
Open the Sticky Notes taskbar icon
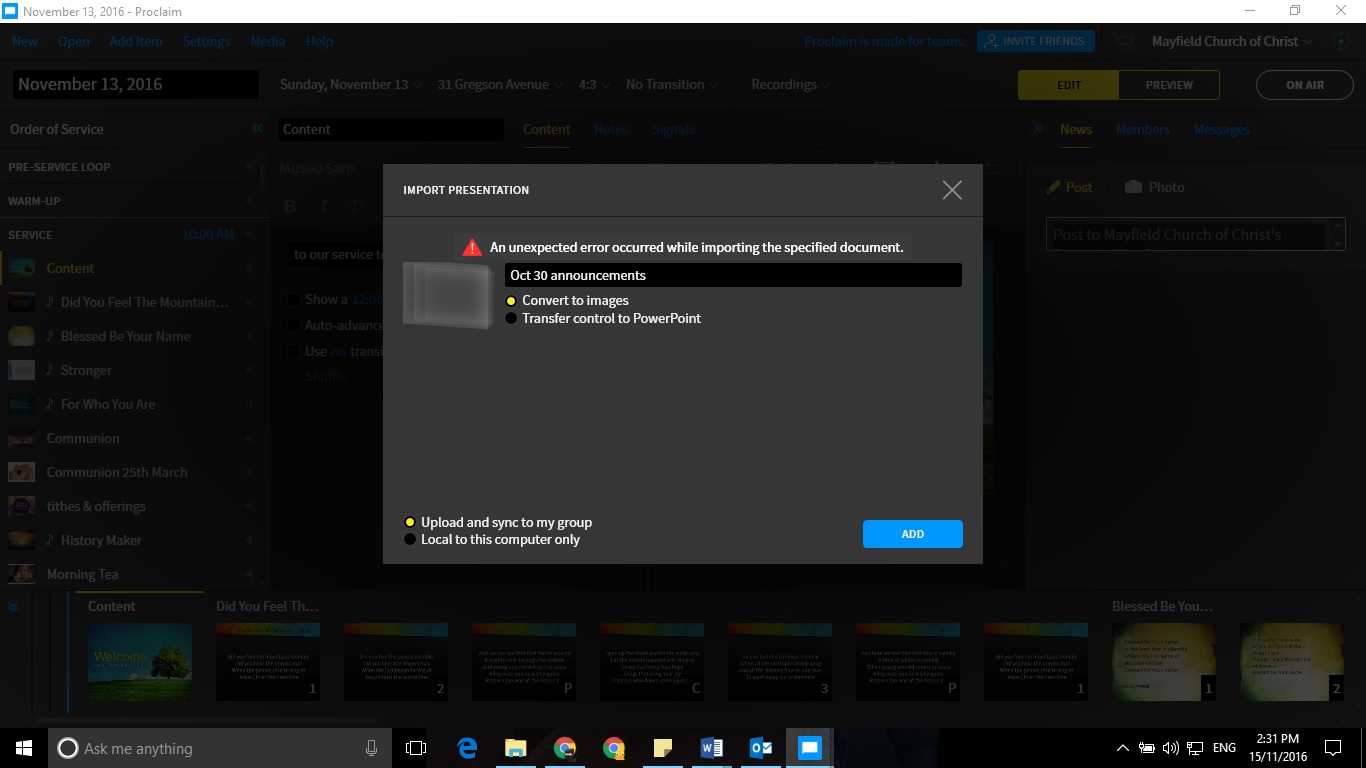[x=663, y=748]
